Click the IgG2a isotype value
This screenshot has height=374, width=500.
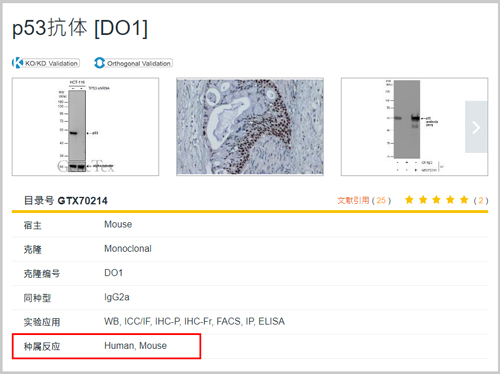117,297
